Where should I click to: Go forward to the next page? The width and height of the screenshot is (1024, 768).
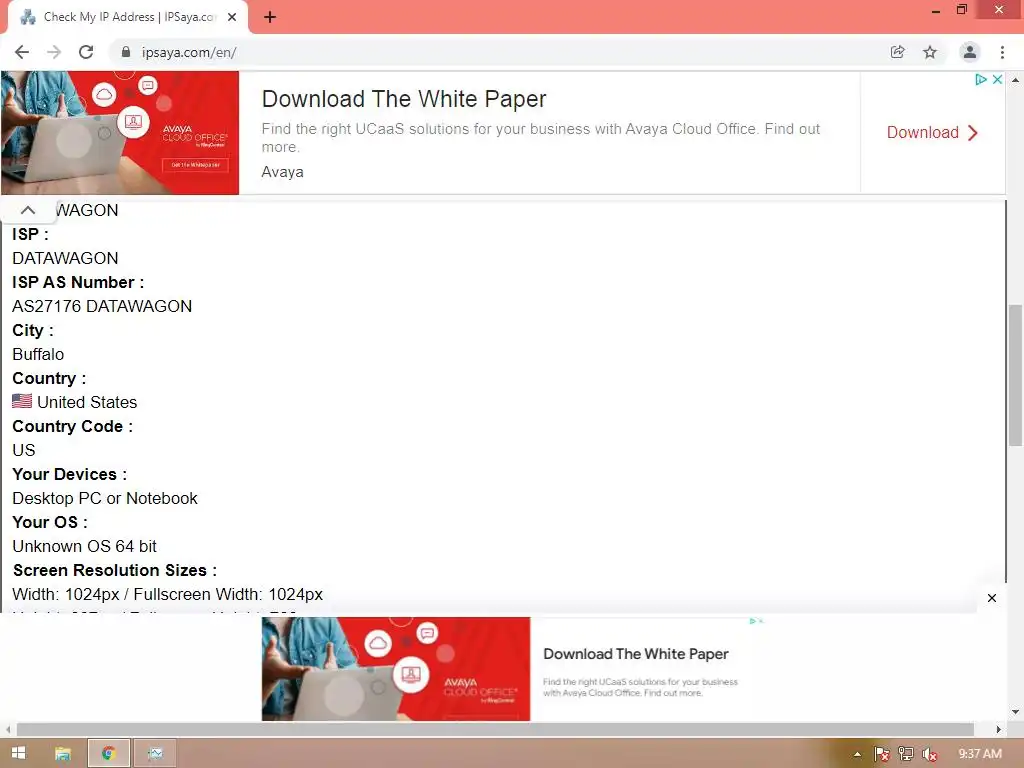54,52
